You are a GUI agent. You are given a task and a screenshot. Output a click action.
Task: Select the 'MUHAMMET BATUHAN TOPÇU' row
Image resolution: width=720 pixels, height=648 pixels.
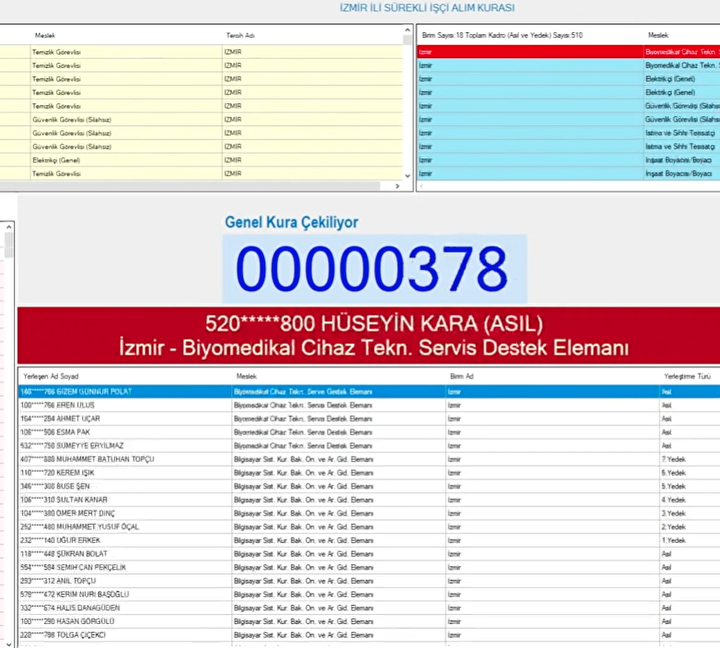(x=369, y=459)
